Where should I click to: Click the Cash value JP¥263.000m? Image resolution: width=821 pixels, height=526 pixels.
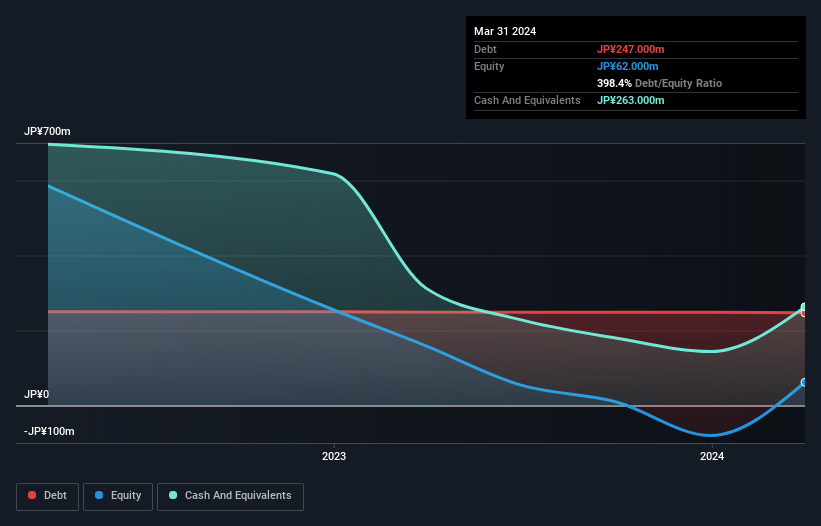630,100
